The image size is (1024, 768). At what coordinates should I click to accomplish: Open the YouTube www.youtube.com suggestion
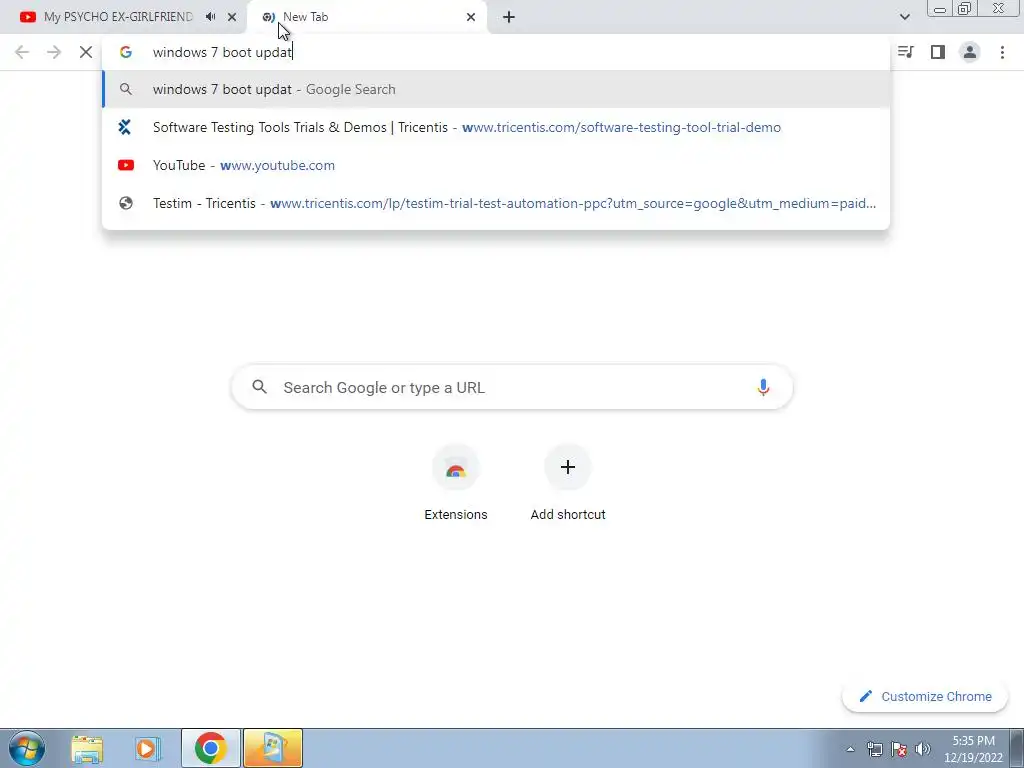pyautogui.click(x=496, y=165)
